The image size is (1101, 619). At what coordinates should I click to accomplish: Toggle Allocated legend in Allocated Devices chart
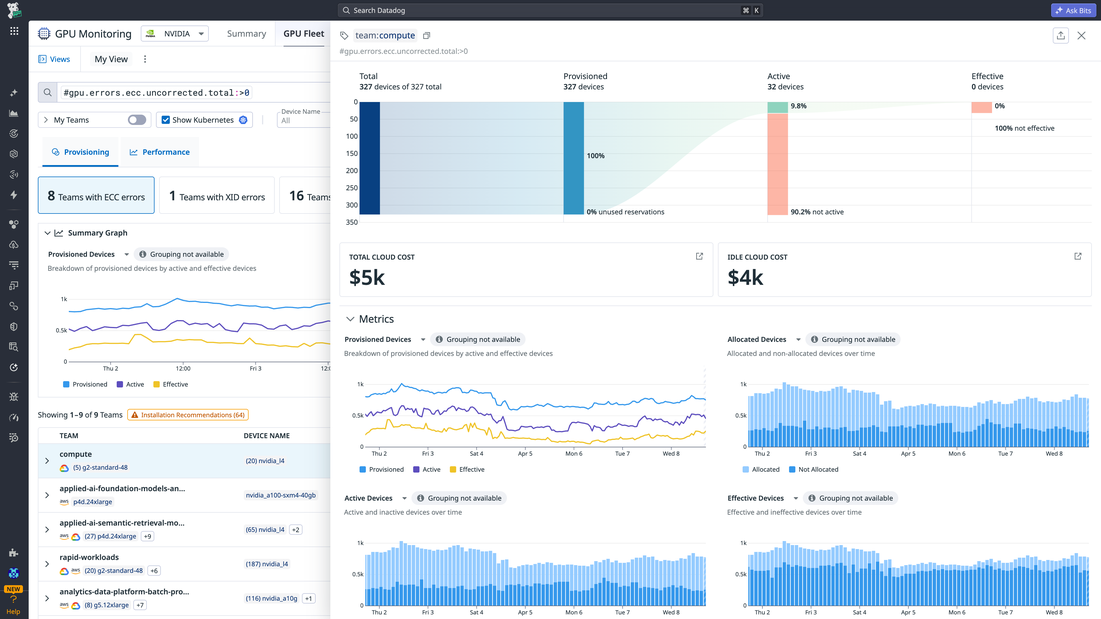coord(761,470)
